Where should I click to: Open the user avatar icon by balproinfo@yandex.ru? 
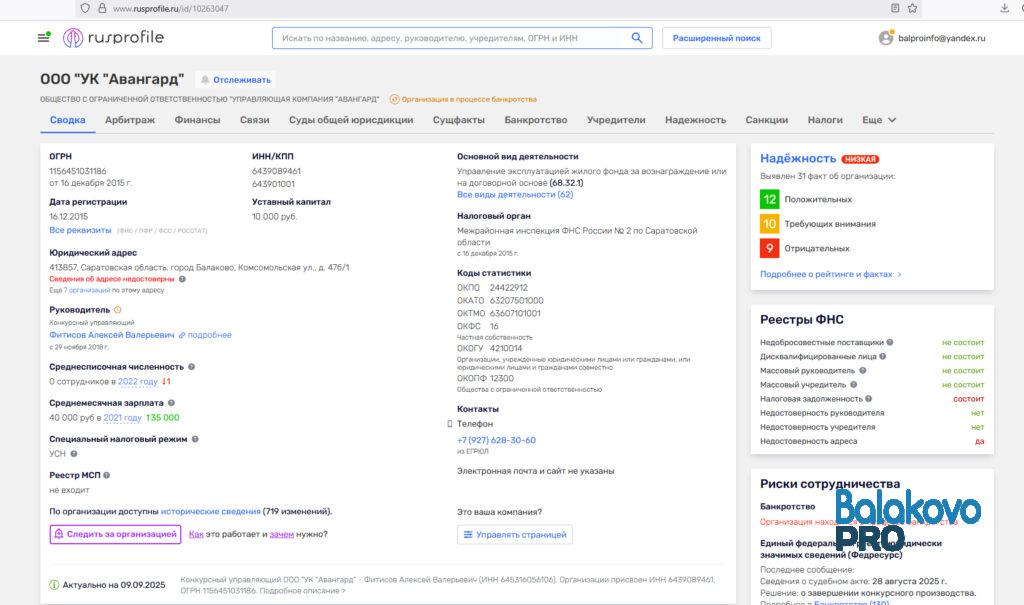[x=886, y=38]
